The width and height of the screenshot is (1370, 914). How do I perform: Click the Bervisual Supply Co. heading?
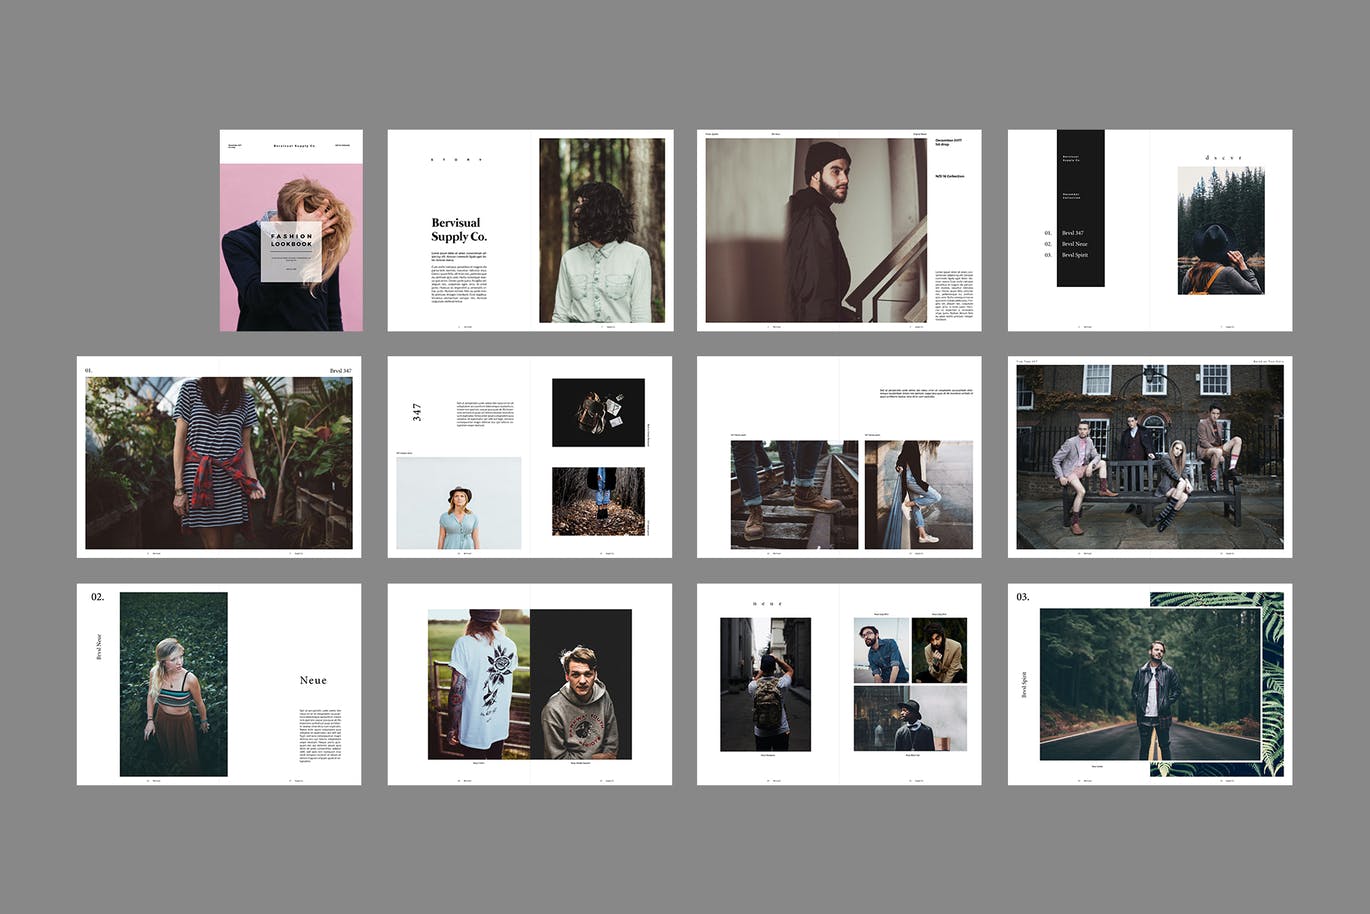(x=458, y=230)
